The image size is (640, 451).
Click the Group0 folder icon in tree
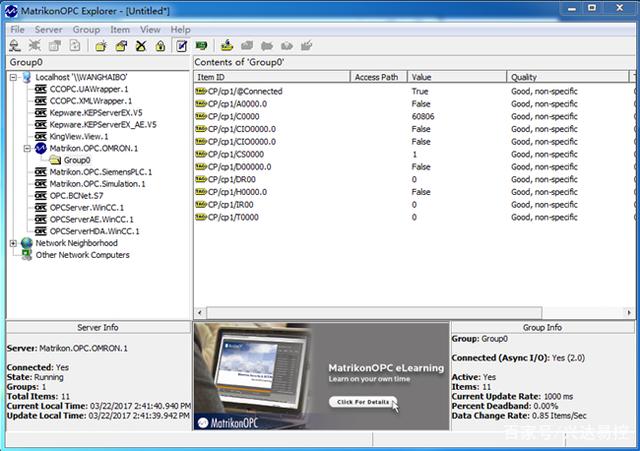[55, 160]
